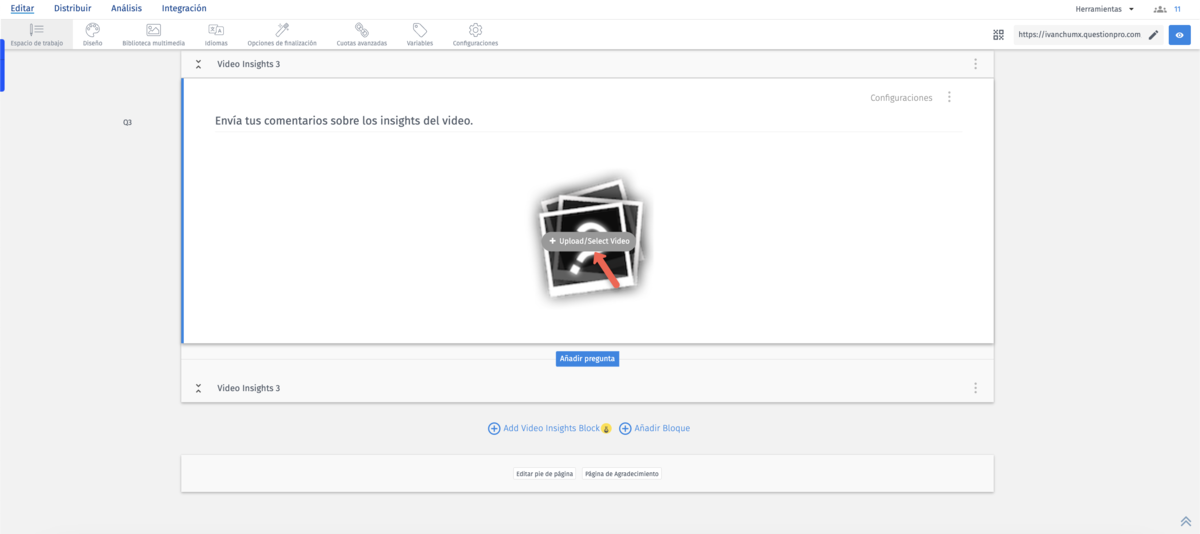
Task: Switch to the Análisis tab
Action: tap(126, 8)
